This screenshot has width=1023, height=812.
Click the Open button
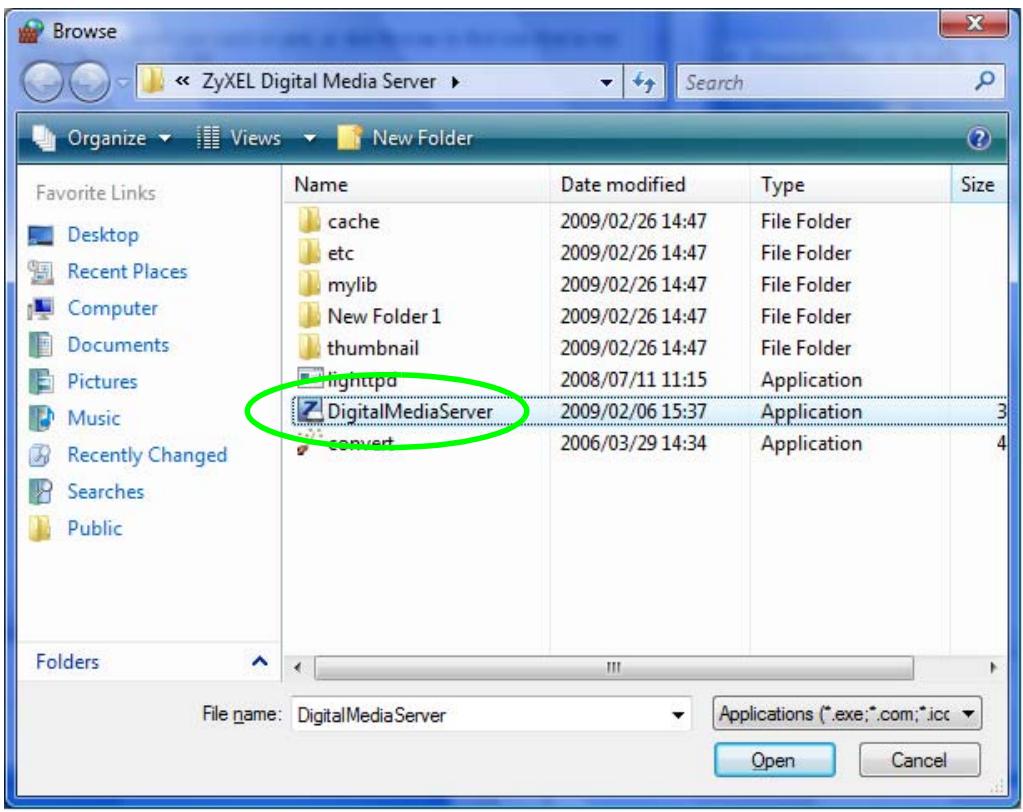(x=774, y=760)
